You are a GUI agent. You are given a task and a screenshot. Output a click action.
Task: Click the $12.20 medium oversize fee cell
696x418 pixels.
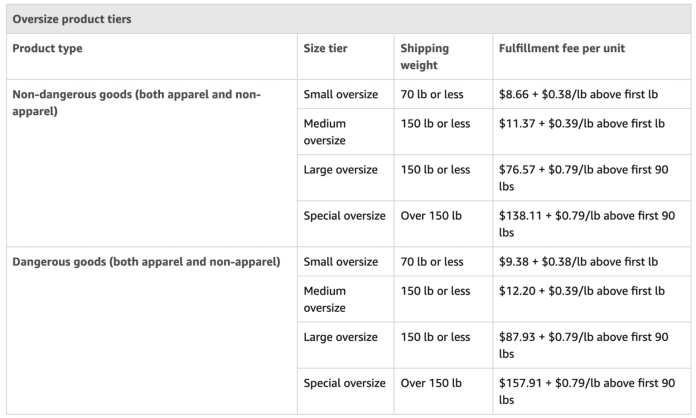[x=581, y=290]
